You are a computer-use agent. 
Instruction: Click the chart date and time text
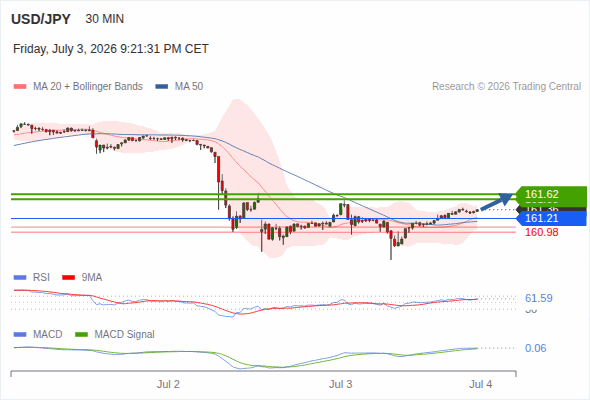pos(111,49)
